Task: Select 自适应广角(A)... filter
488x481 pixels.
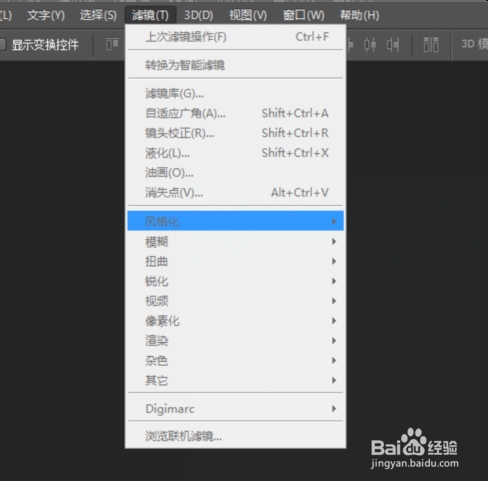Action: coord(235,113)
